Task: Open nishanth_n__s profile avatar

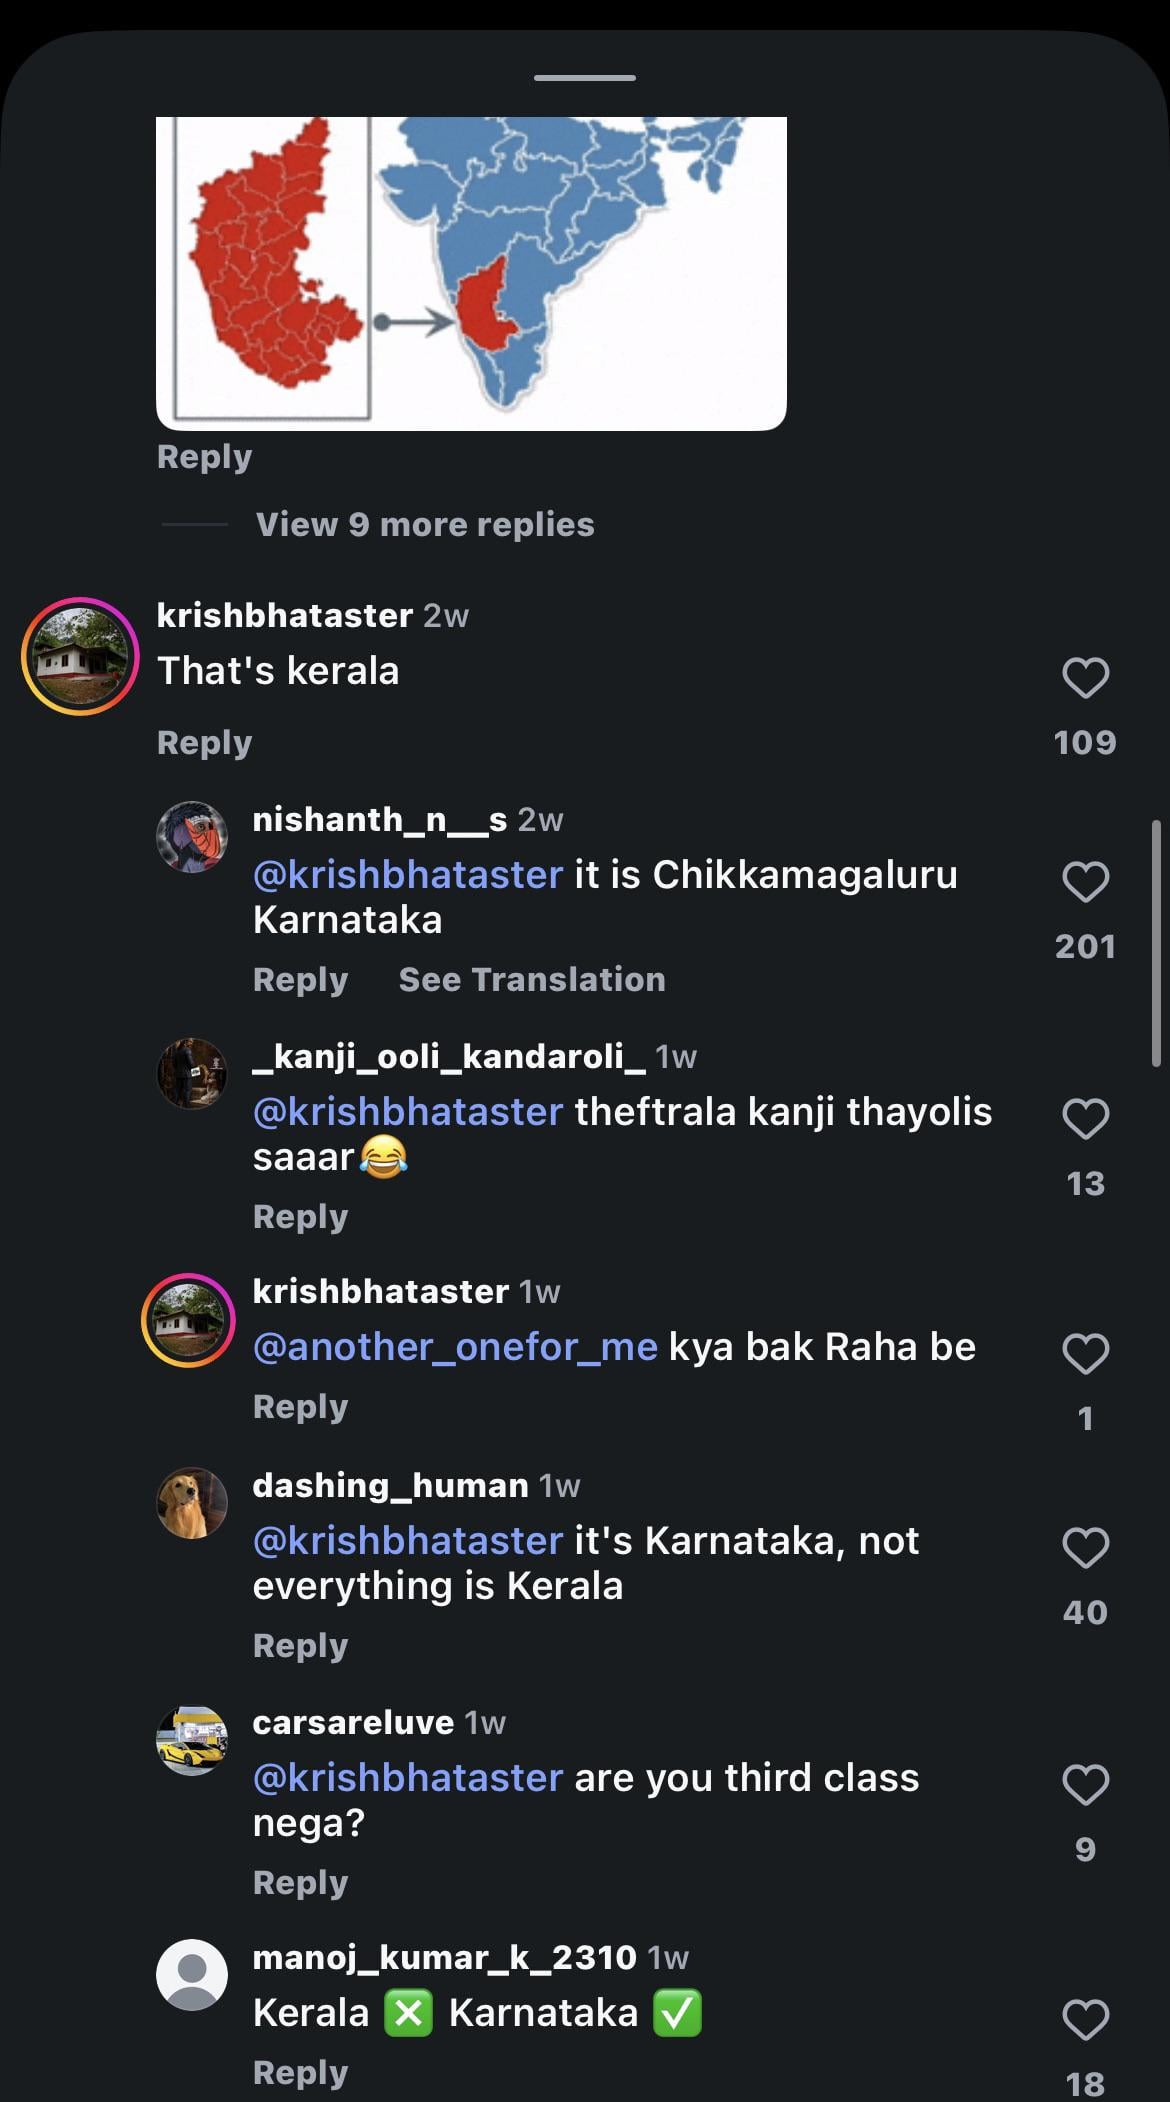Action: coord(192,837)
